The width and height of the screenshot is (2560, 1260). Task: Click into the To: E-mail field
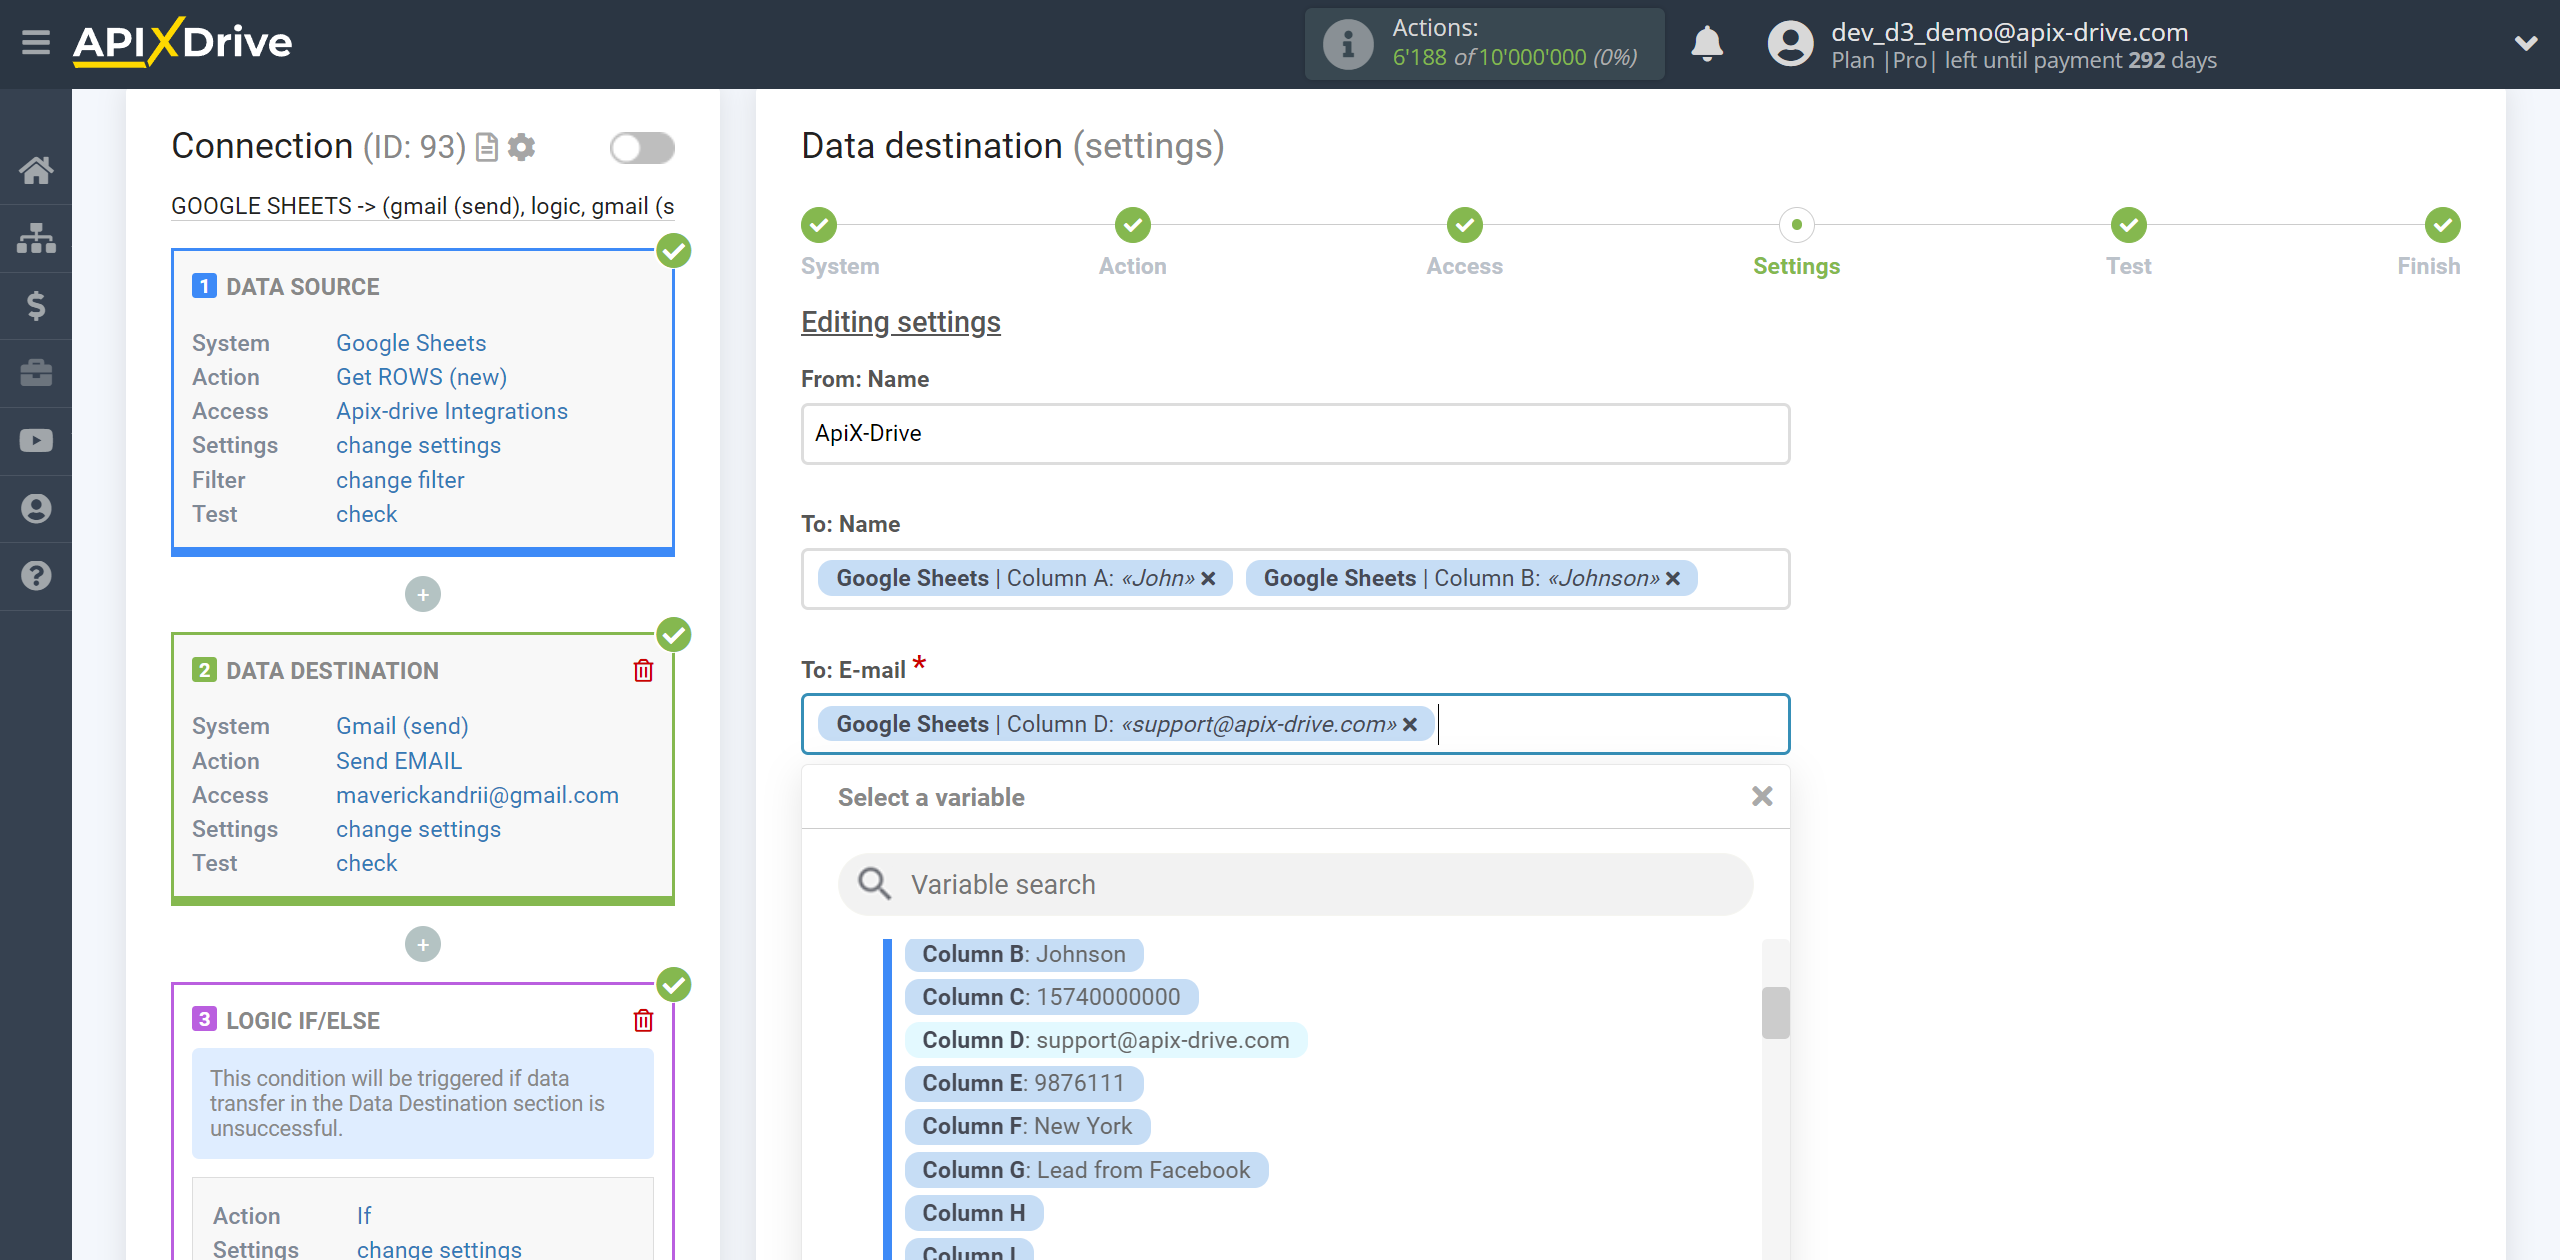[1295, 724]
